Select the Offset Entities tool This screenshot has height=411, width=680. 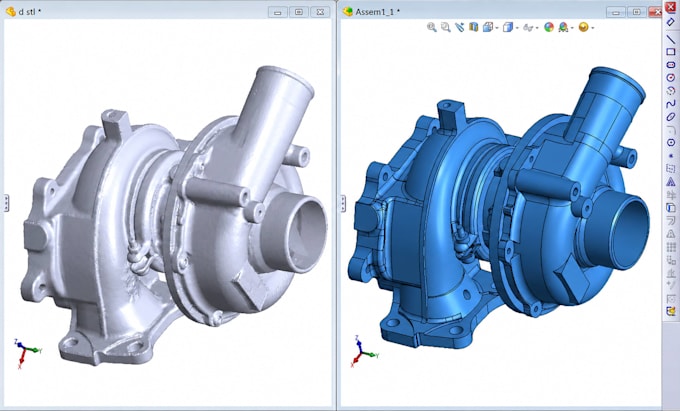pyautogui.click(x=671, y=221)
